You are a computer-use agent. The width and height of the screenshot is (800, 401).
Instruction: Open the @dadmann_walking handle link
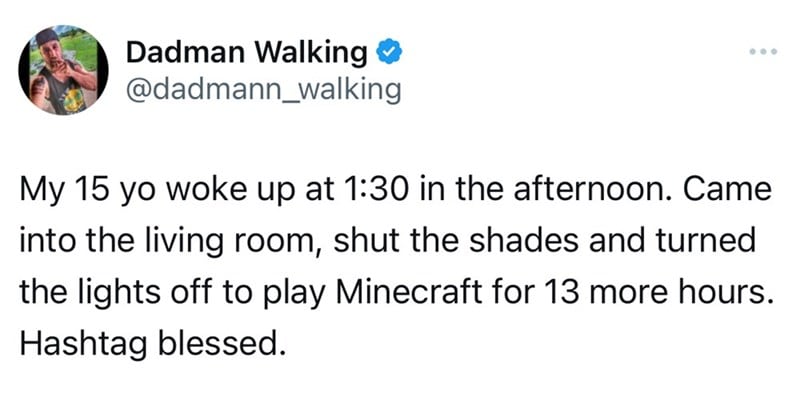pos(263,89)
